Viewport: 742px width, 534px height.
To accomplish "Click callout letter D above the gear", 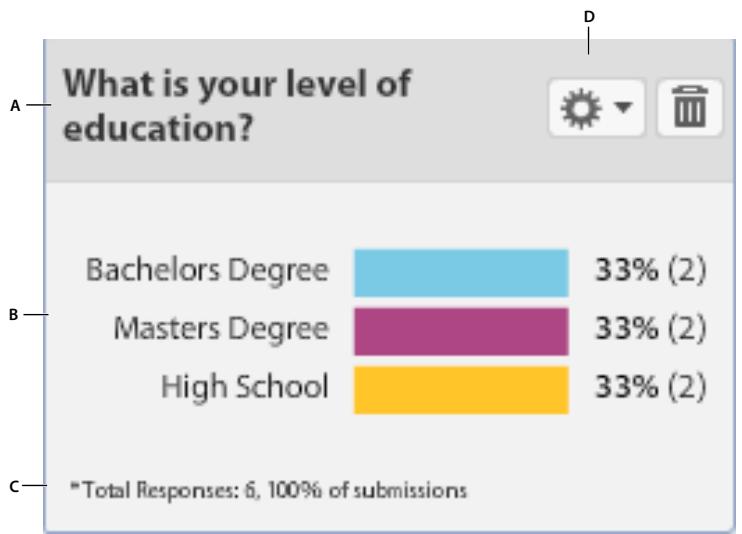I will tap(589, 16).
